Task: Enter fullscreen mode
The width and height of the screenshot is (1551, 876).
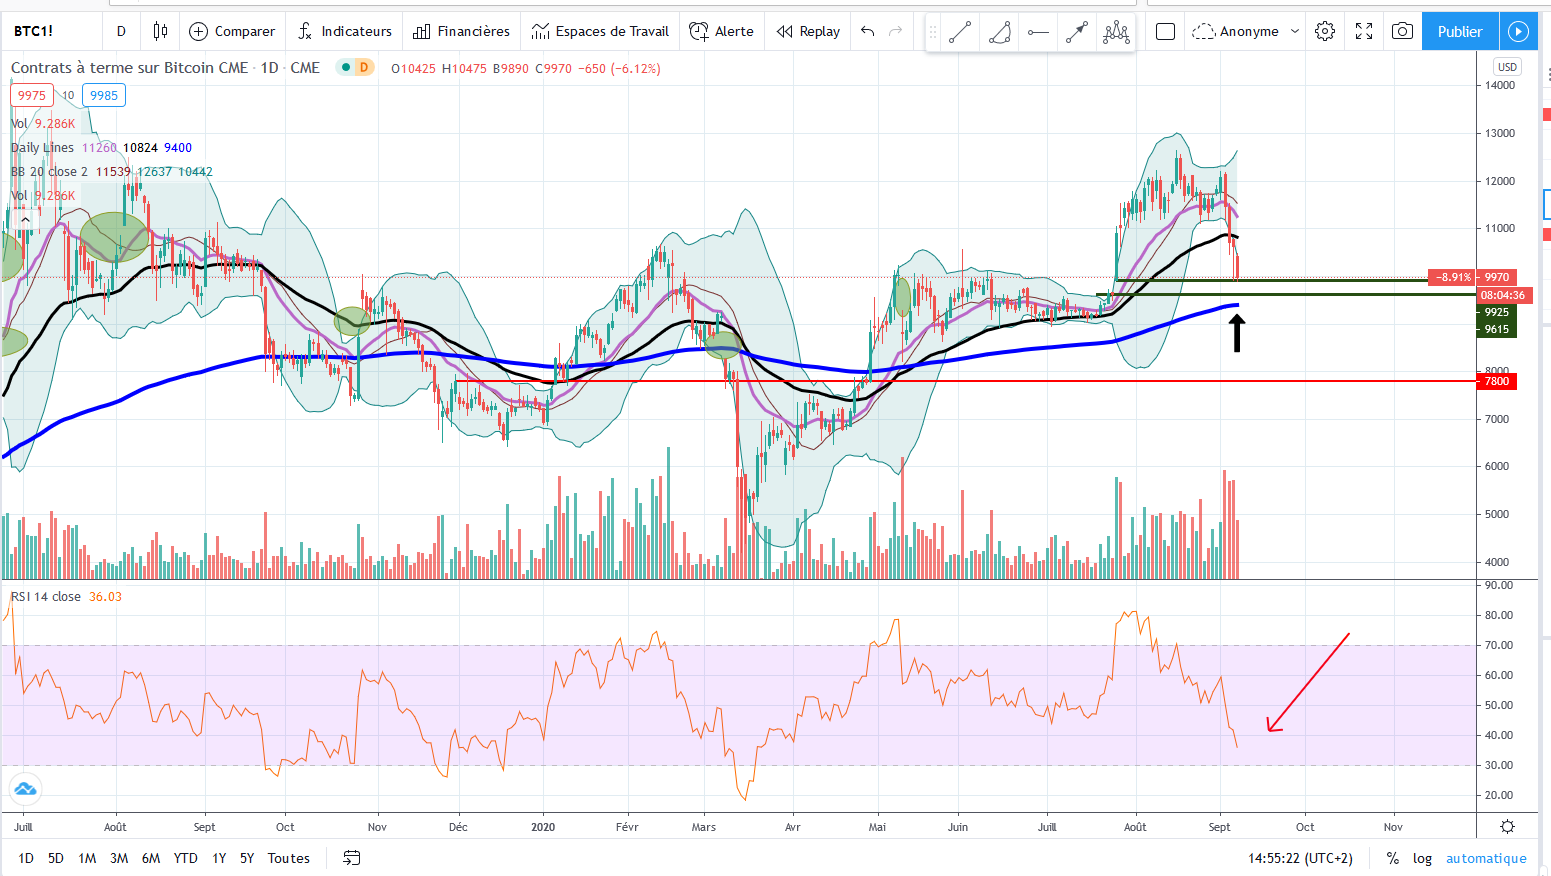Action: (x=1363, y=31)
